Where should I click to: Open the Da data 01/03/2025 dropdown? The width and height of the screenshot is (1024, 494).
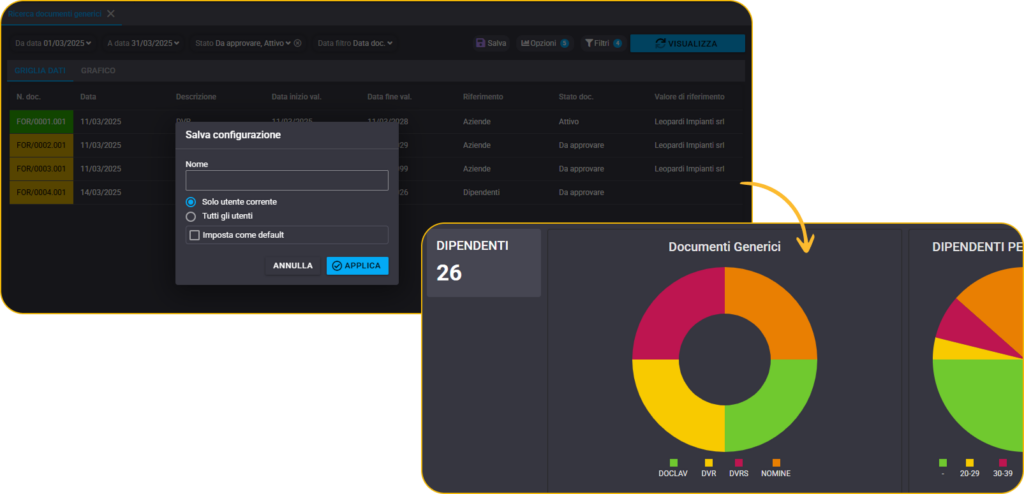(53, 43)
